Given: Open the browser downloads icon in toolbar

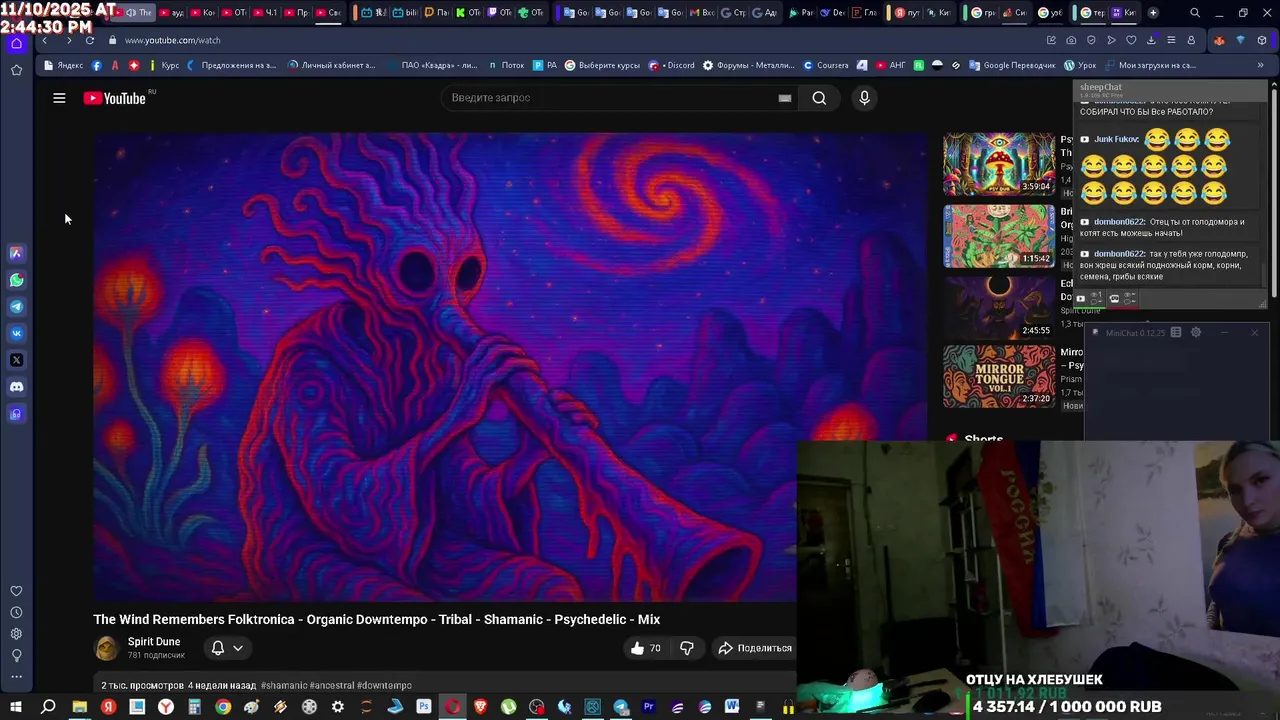Looking at the screenshot, I should coord(1151,40).
